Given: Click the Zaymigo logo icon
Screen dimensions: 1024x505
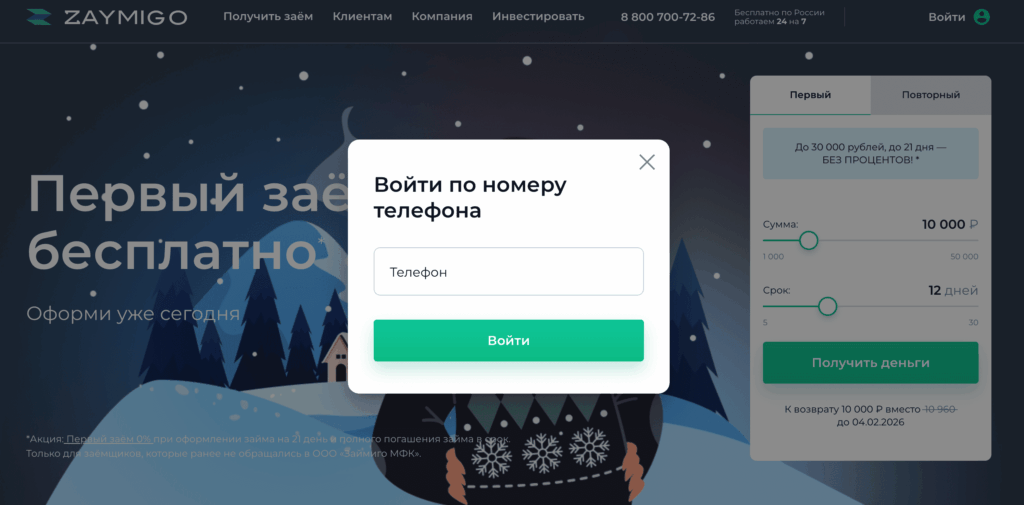Looking at the screenshot, I should point(39,18).
